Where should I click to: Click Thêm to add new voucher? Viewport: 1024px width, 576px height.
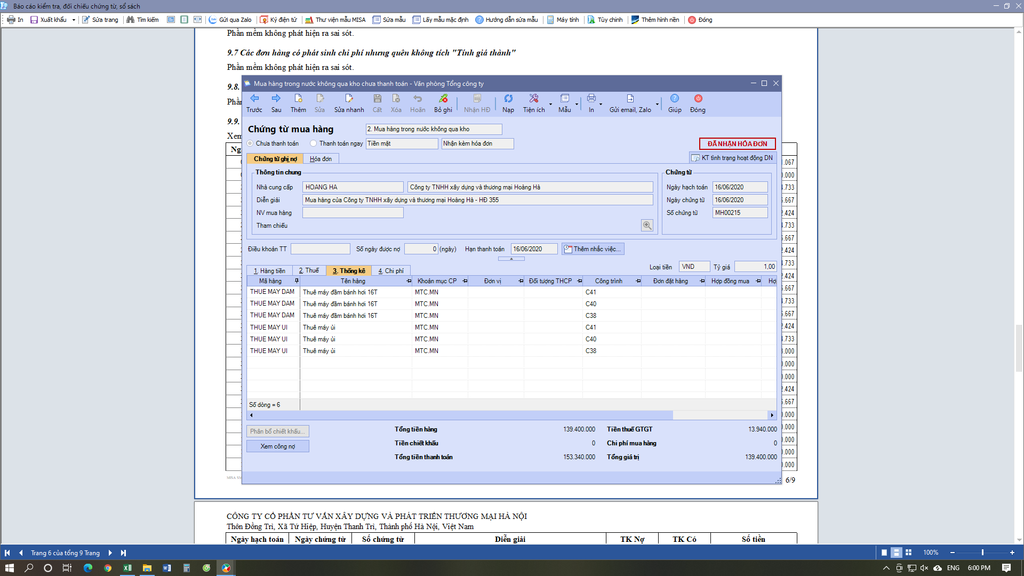click(298, 103)
